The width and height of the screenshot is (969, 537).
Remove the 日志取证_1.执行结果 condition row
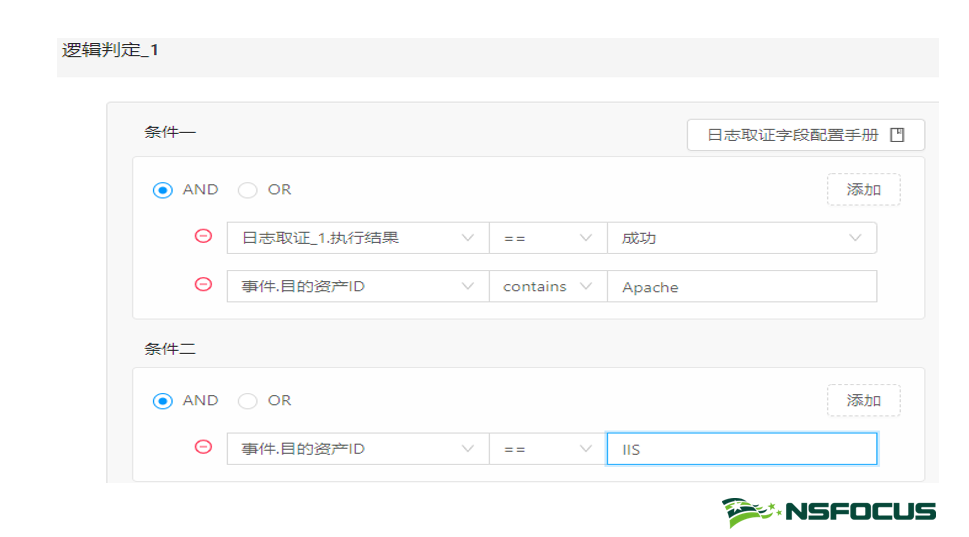pos(203,237)
